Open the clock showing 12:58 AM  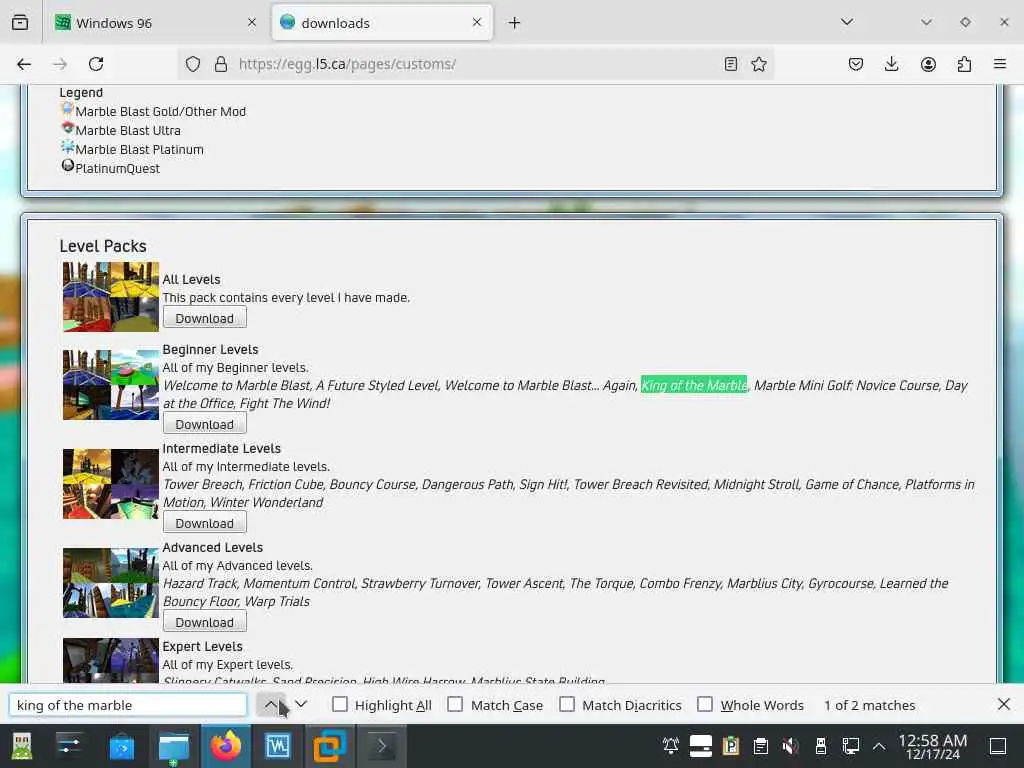[933, 746]
